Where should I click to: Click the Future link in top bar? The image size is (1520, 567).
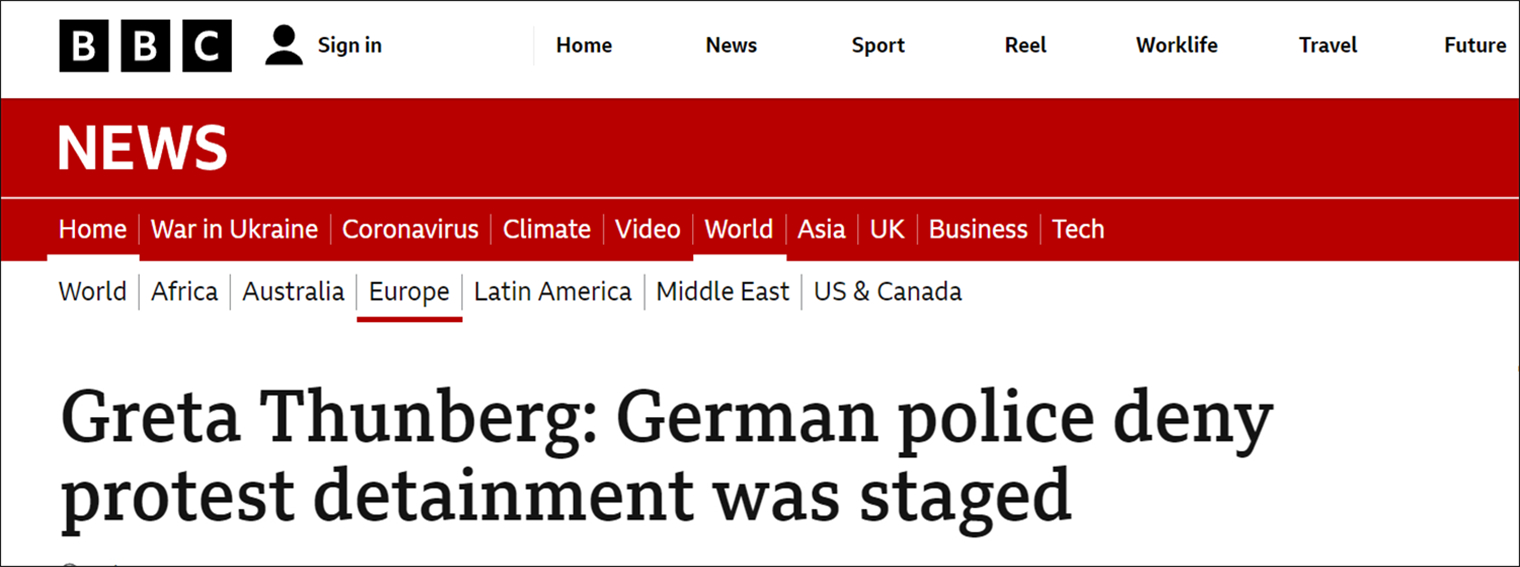pyautogui.click(x=1475, y=46)
